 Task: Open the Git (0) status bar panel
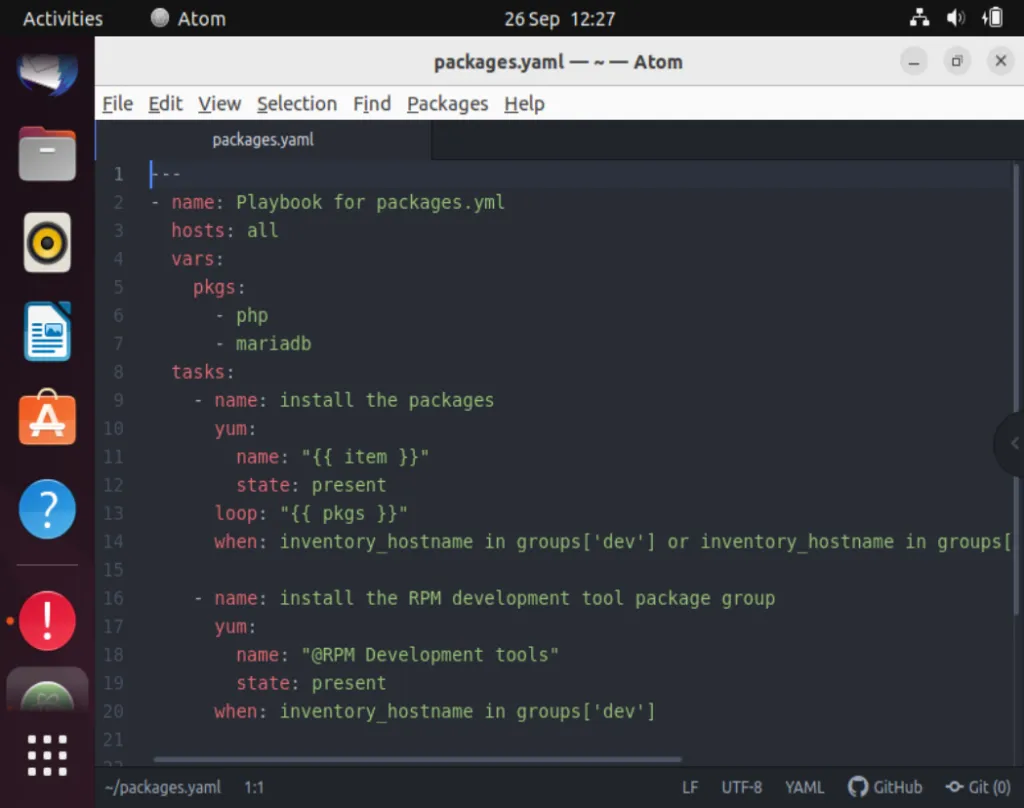pos(978,787)
